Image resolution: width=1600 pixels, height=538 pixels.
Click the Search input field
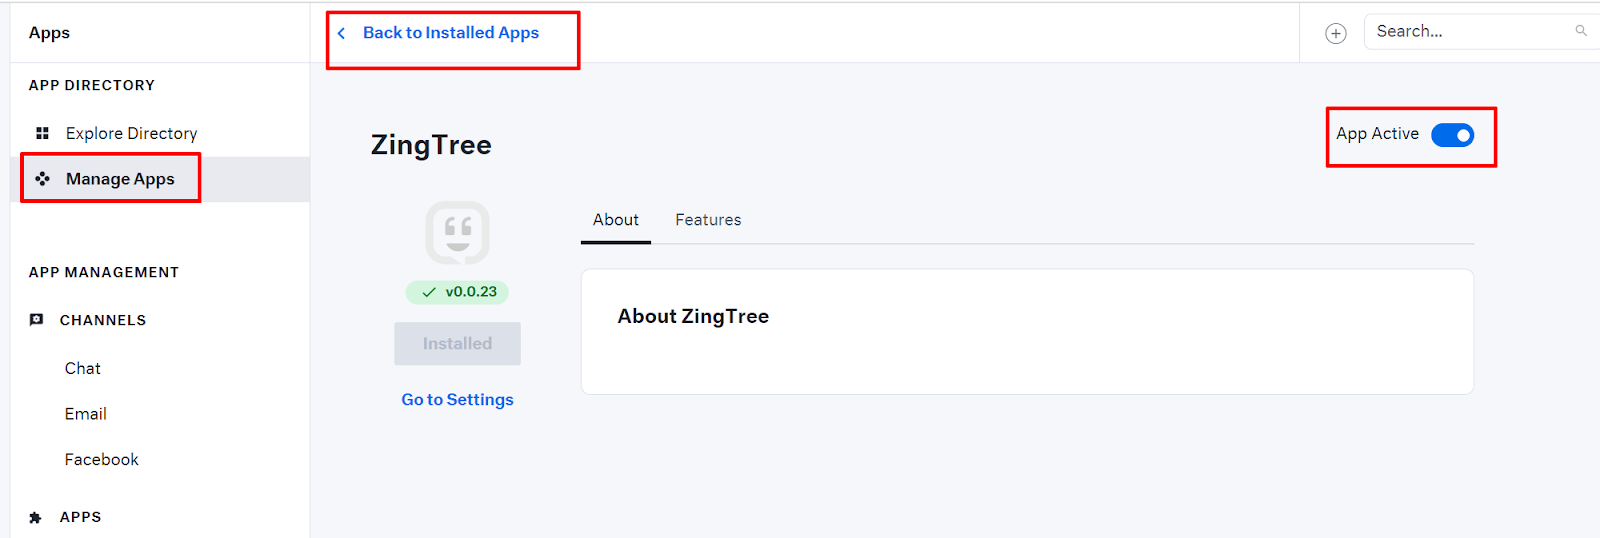(1470, 31)
